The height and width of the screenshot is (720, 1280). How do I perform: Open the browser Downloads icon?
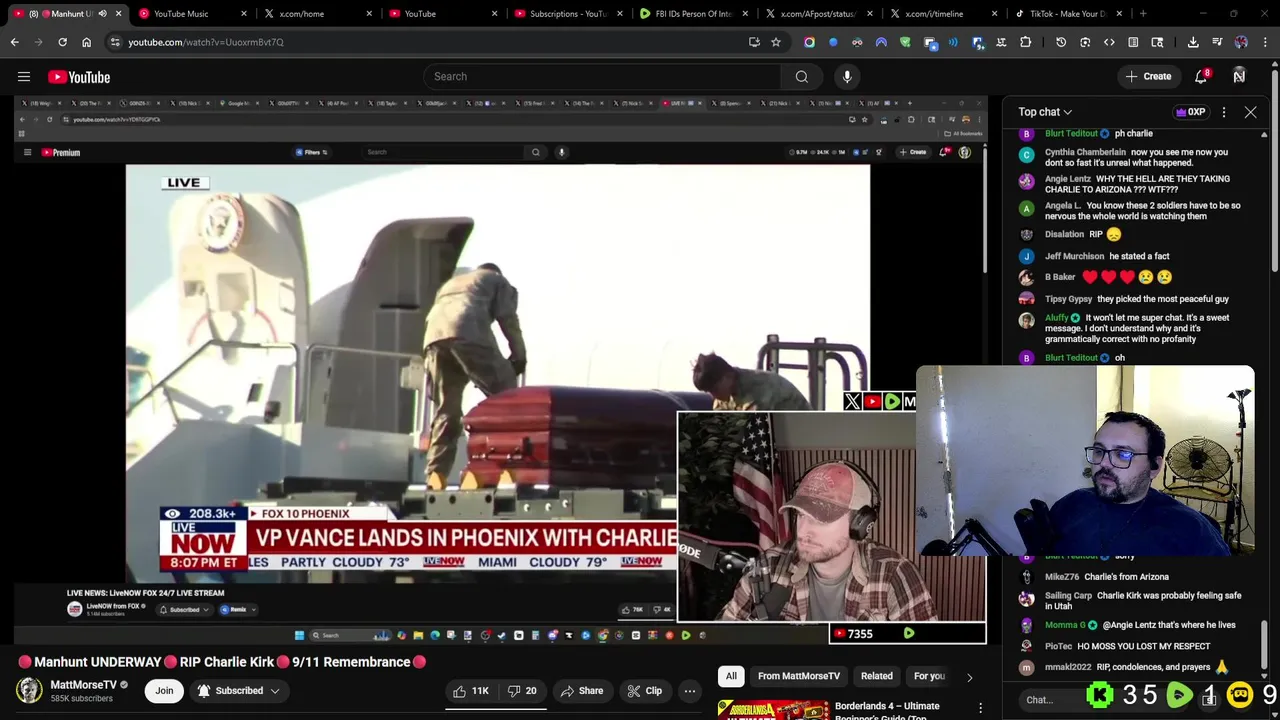tap(1193, 42)
